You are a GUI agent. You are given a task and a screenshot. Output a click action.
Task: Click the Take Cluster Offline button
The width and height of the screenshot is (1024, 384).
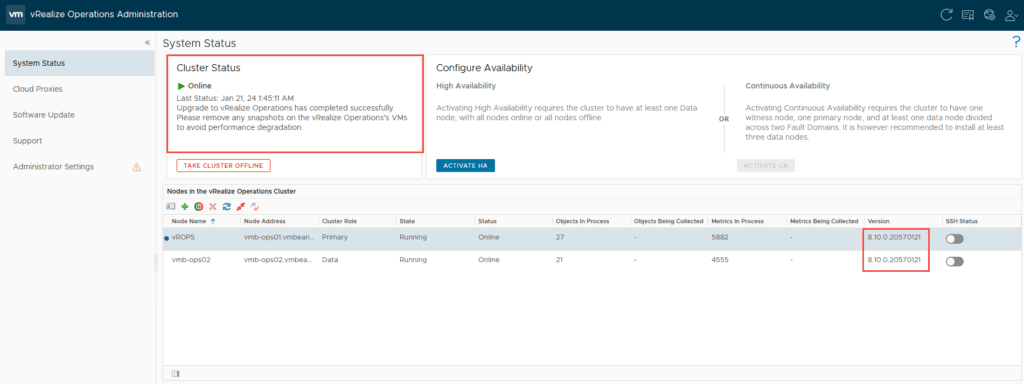click(223, 165)
